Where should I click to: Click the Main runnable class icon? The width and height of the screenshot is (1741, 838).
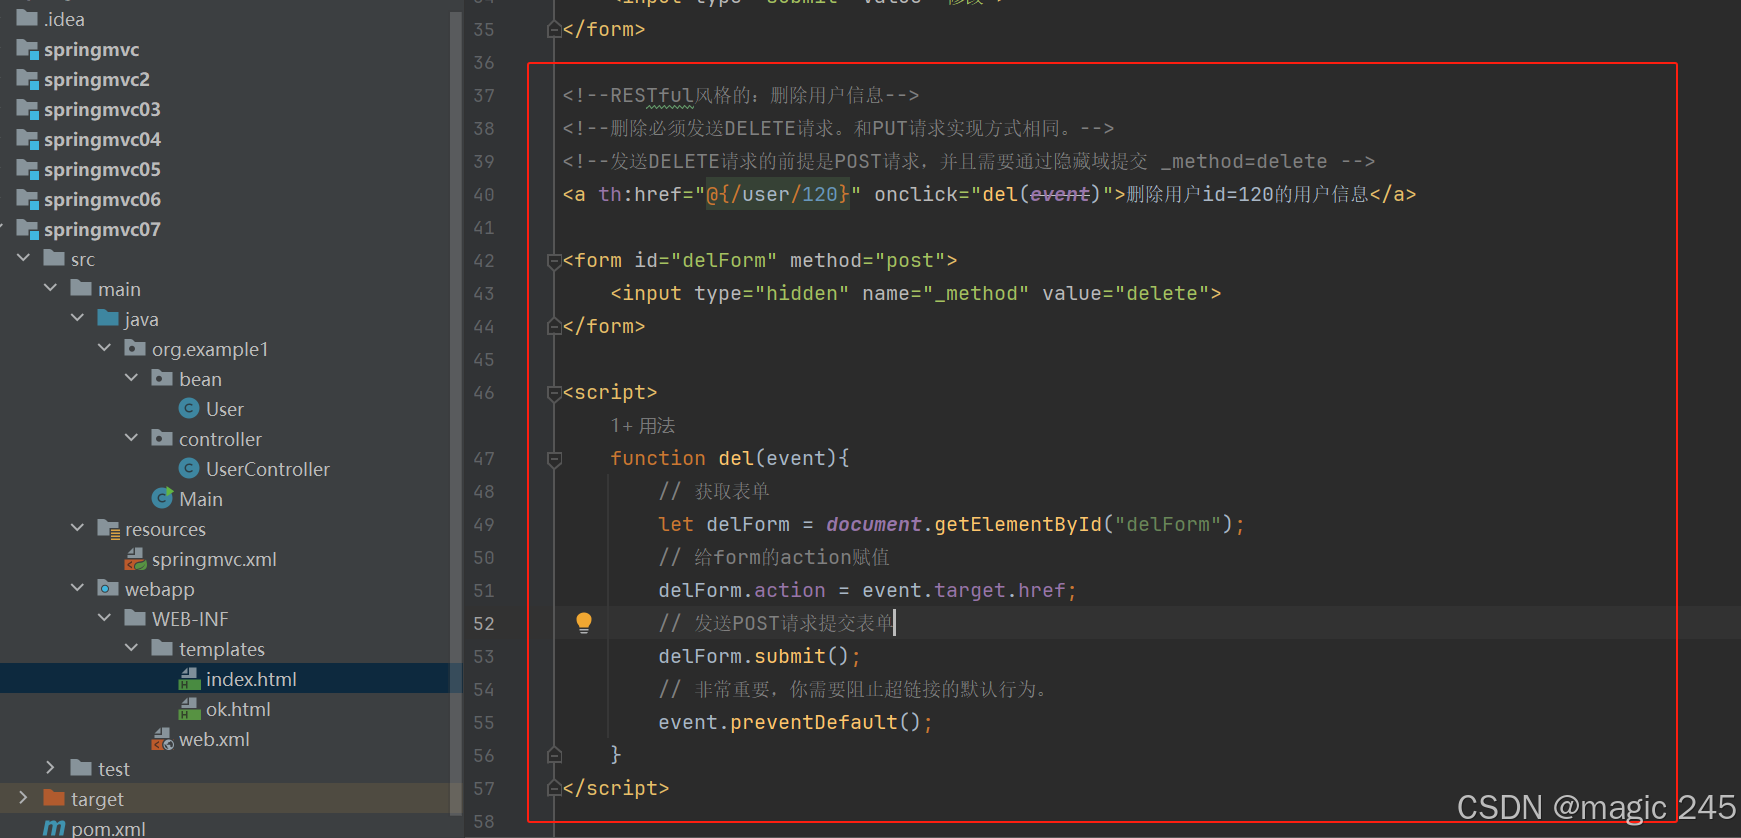[x=162, y=498]
